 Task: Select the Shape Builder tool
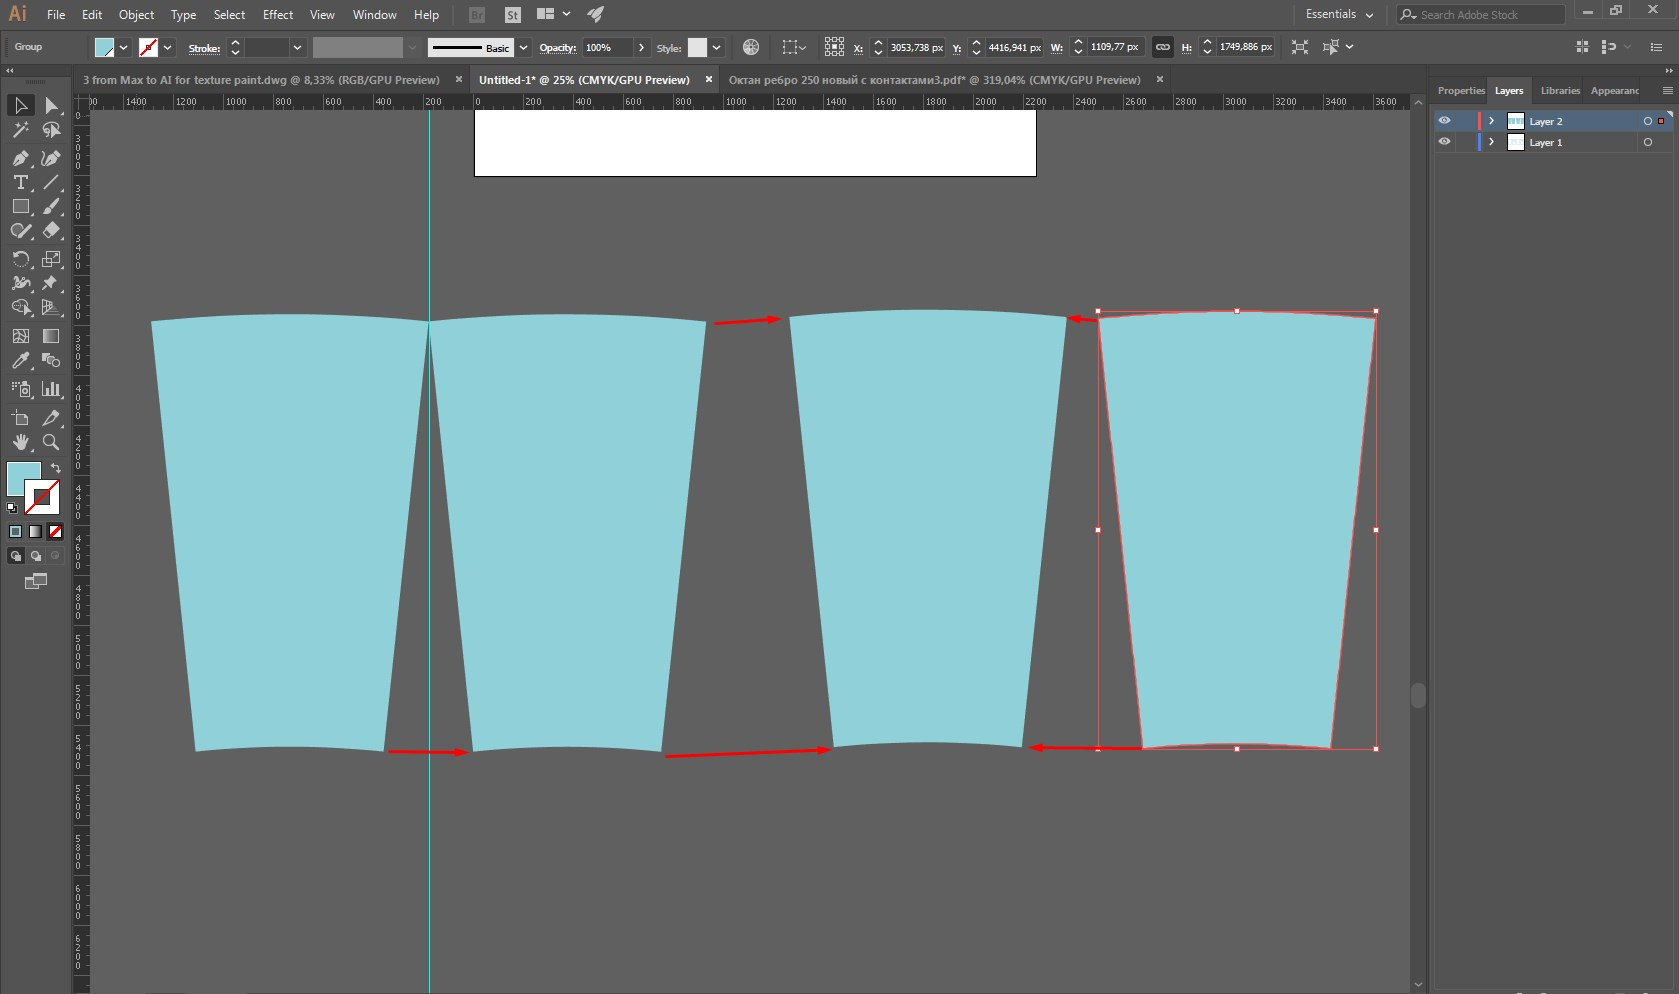coord(20,307)
